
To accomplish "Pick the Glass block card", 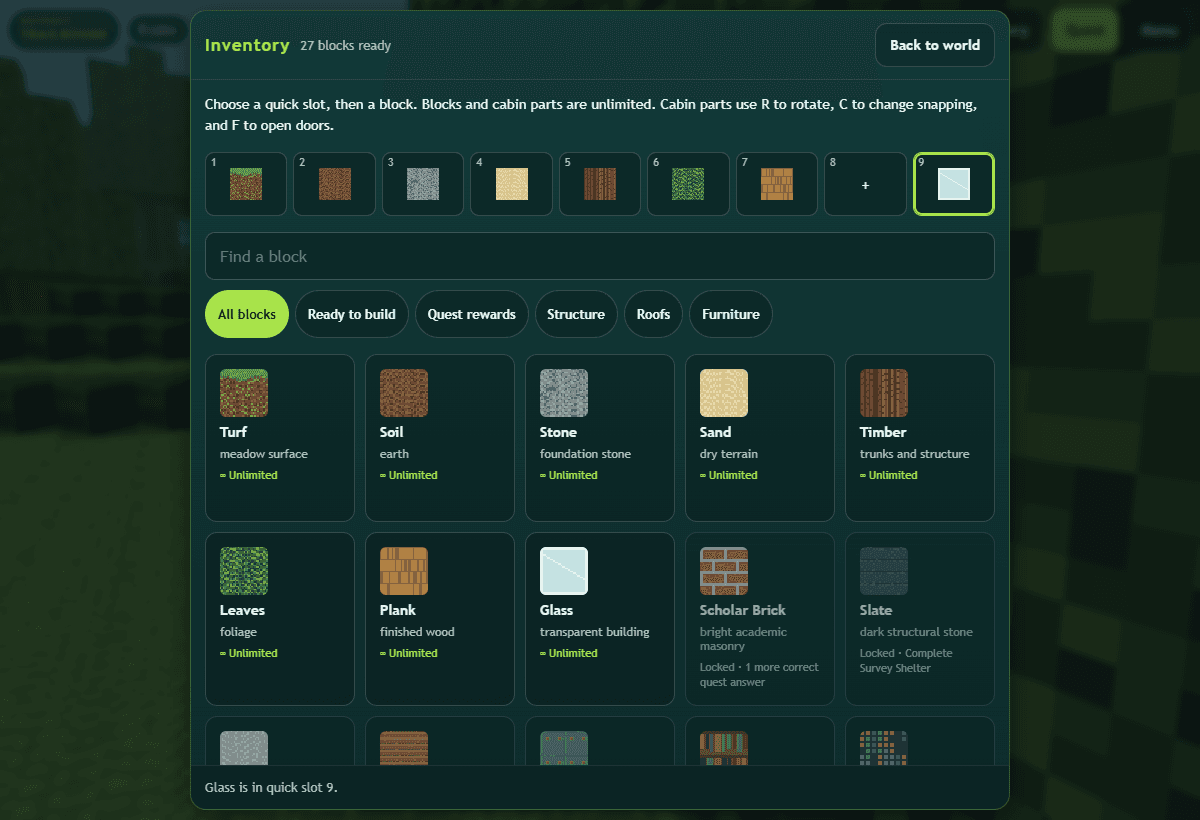I will pos(600,619).
